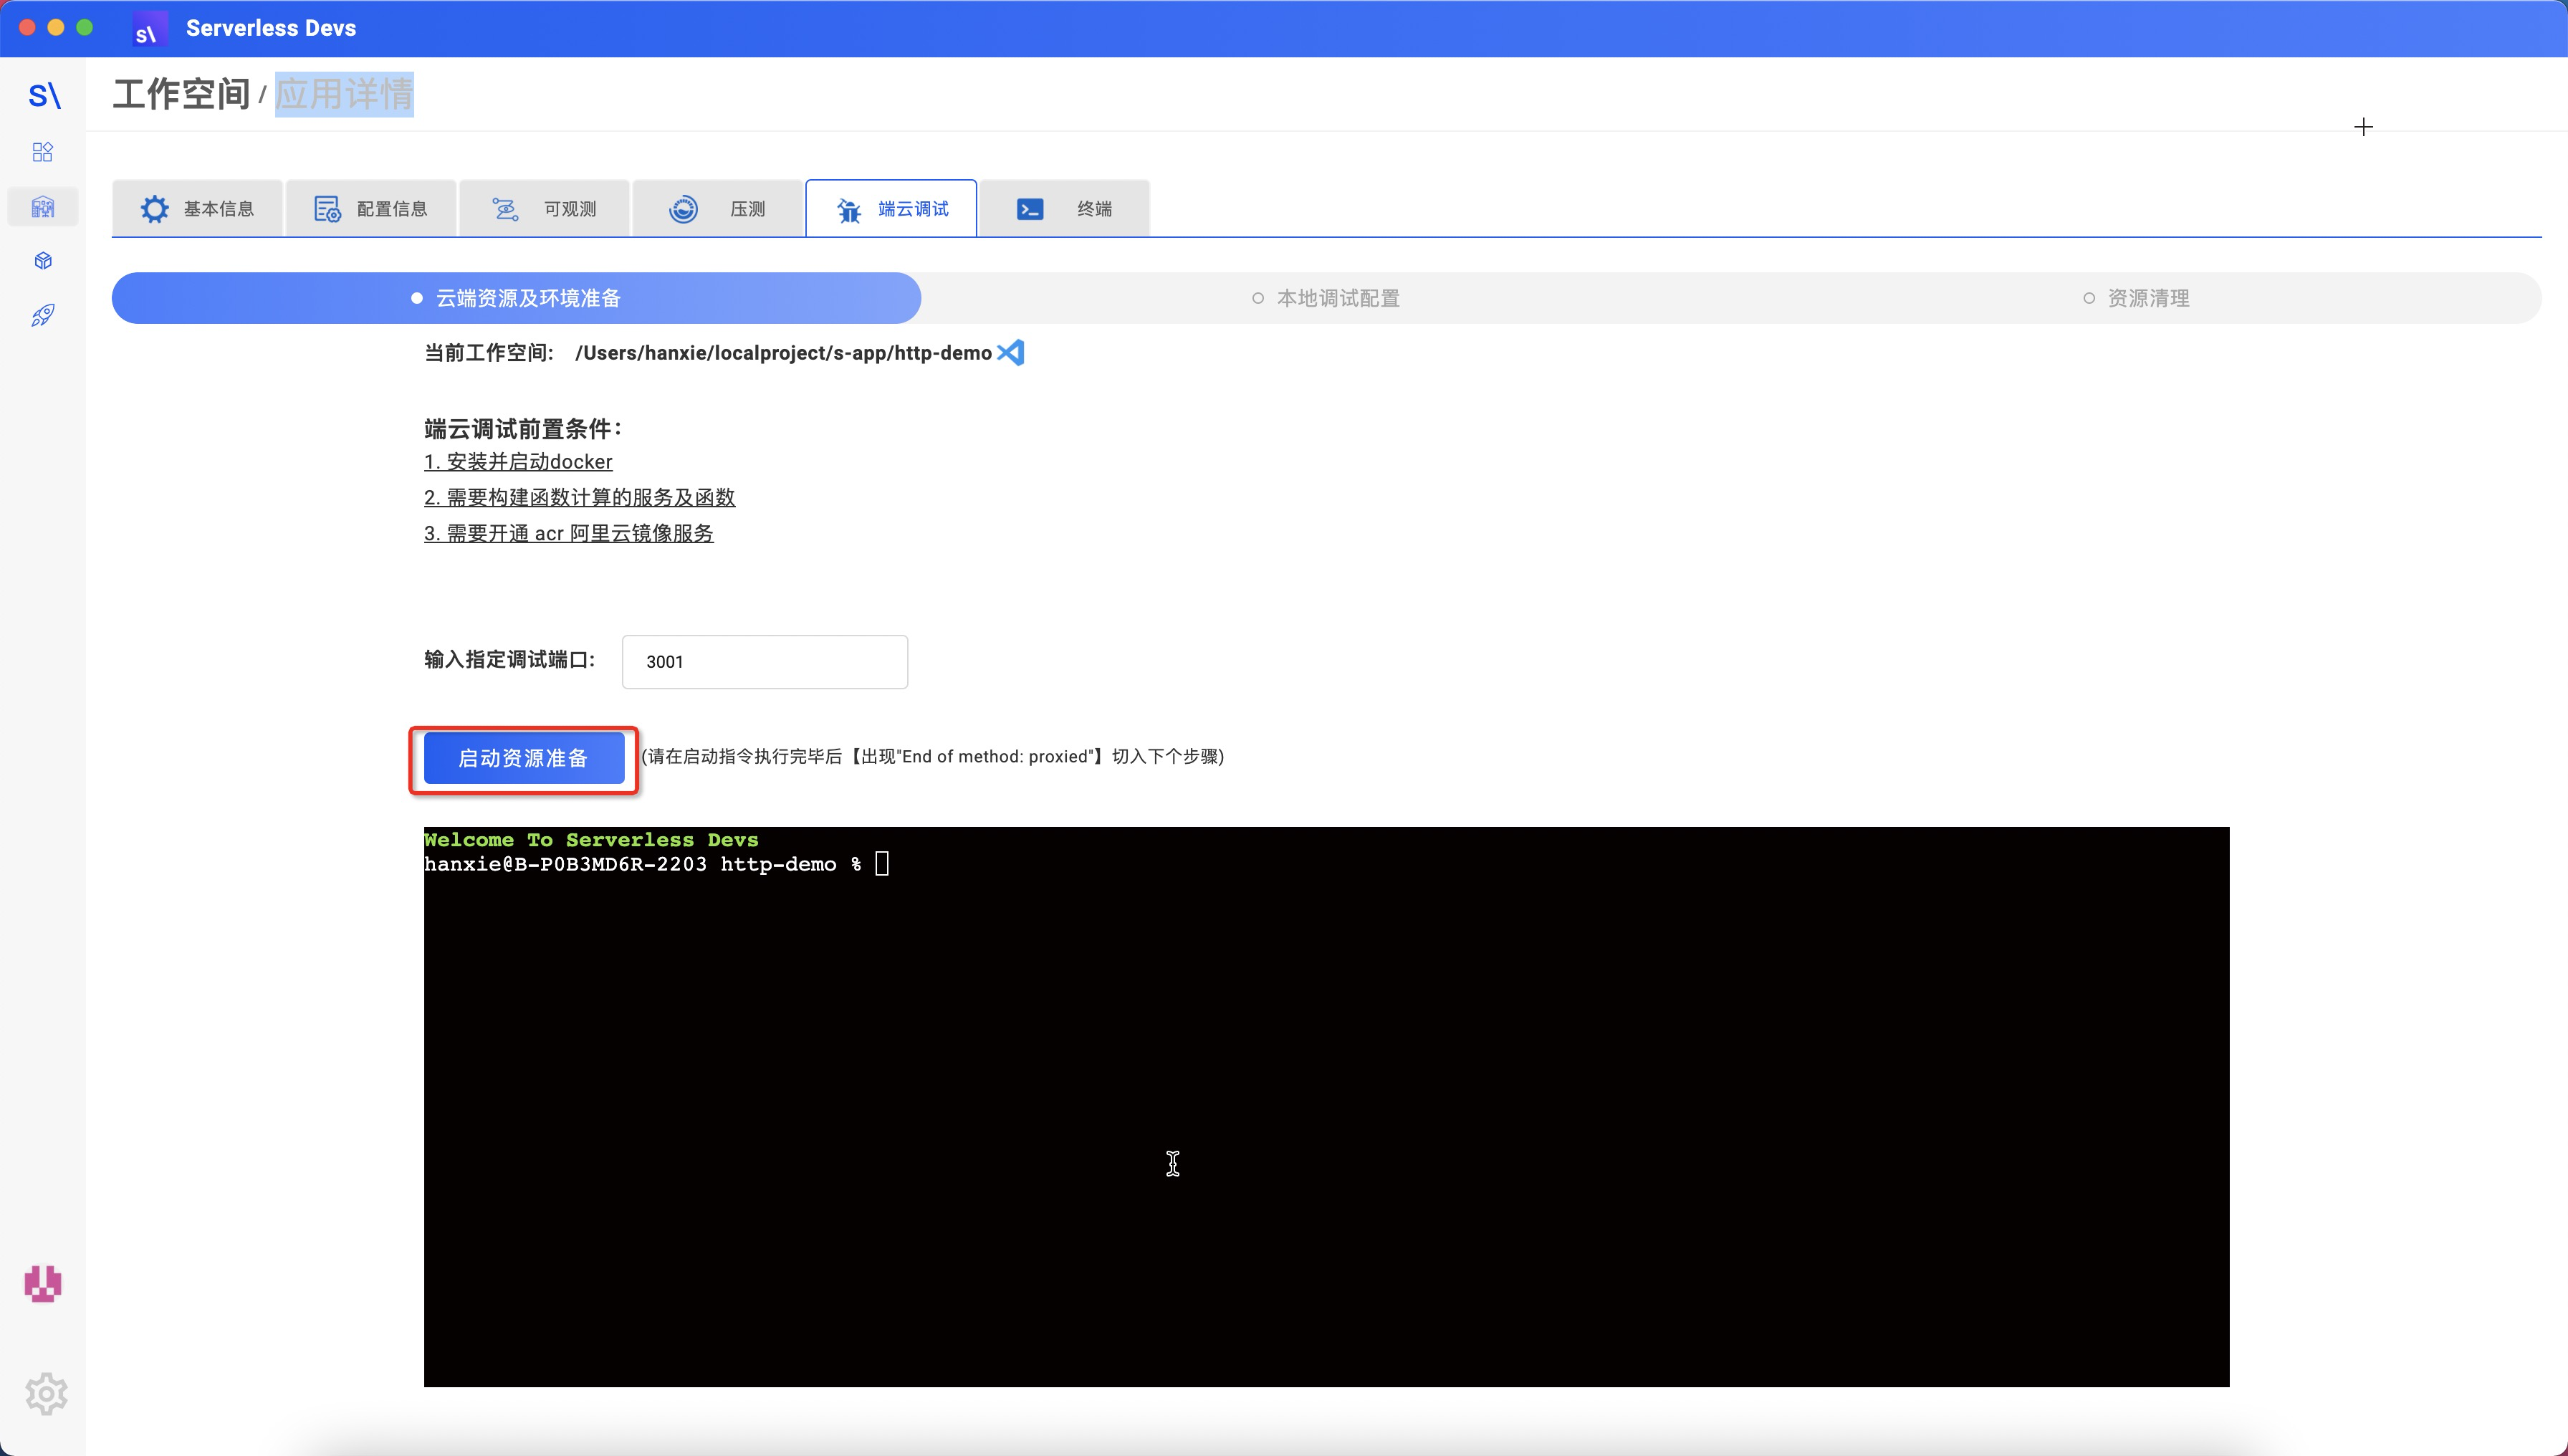Click the 启动资源准备 button

click(524, 758)
